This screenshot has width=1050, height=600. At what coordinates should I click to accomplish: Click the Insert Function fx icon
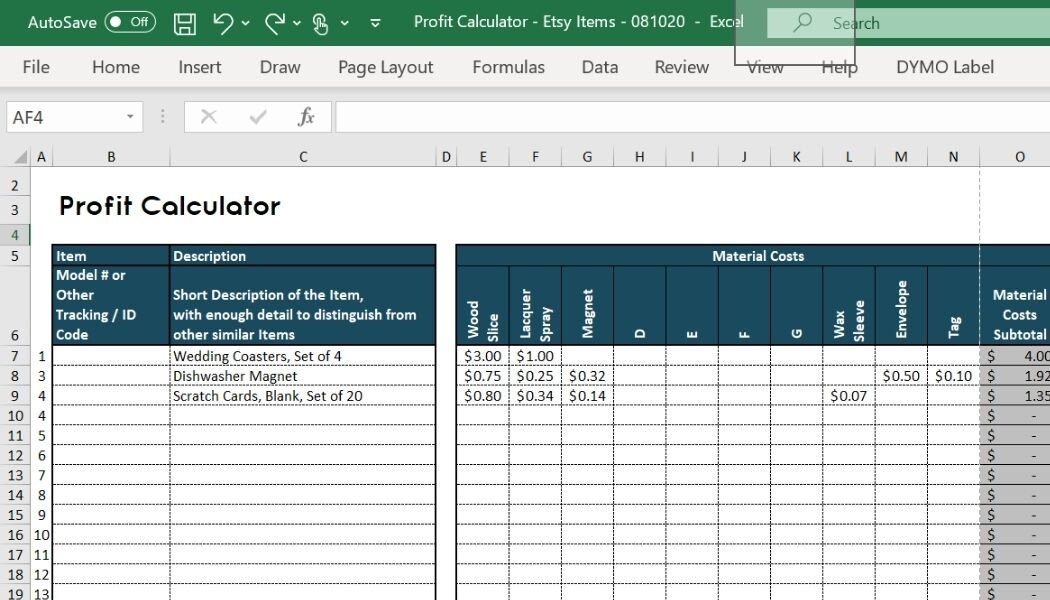(x=306, y=117)
